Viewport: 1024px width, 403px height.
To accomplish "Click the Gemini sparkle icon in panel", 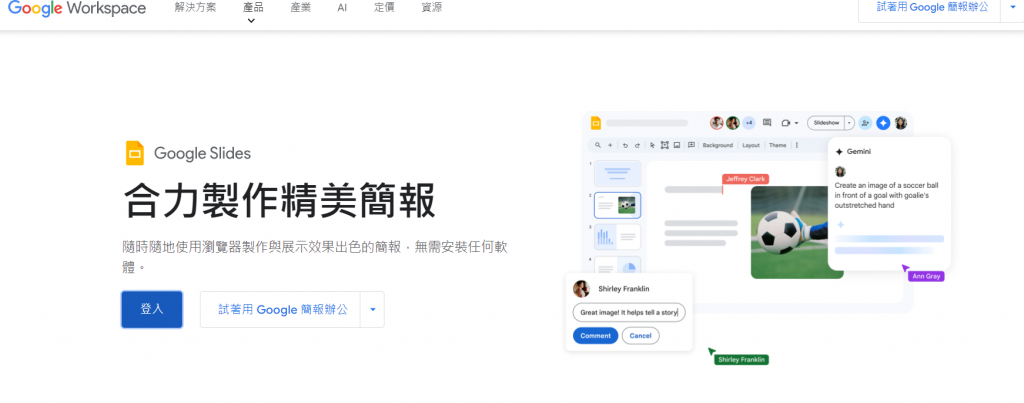I will click(839, 152).
